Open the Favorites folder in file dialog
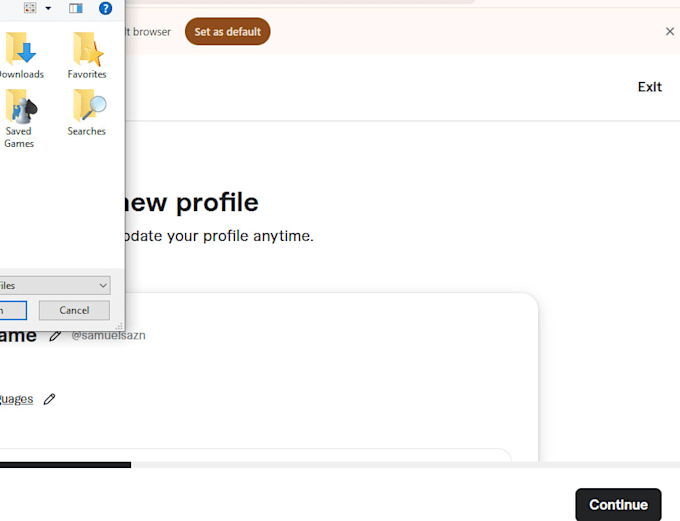Screen dimensions: 680x521 [87, 55]
